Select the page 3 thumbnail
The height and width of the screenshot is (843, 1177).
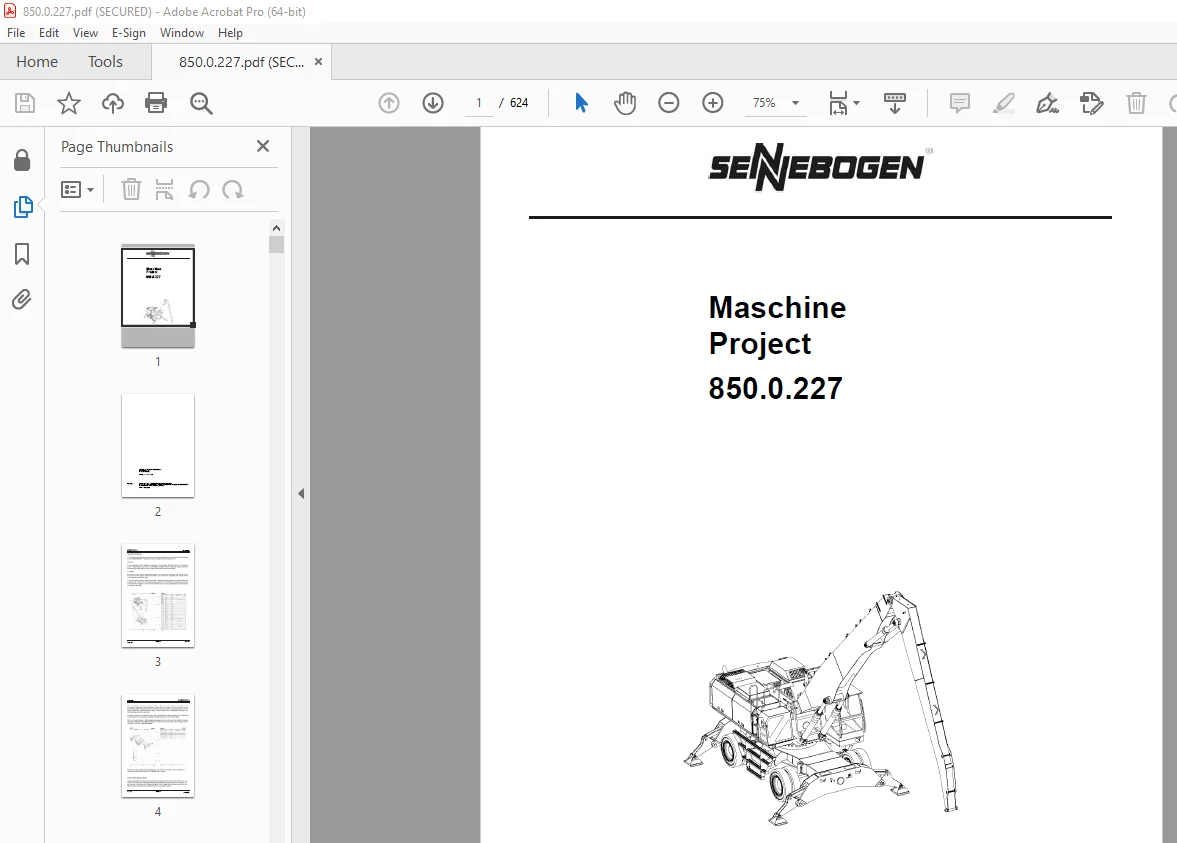coord(158,595)
